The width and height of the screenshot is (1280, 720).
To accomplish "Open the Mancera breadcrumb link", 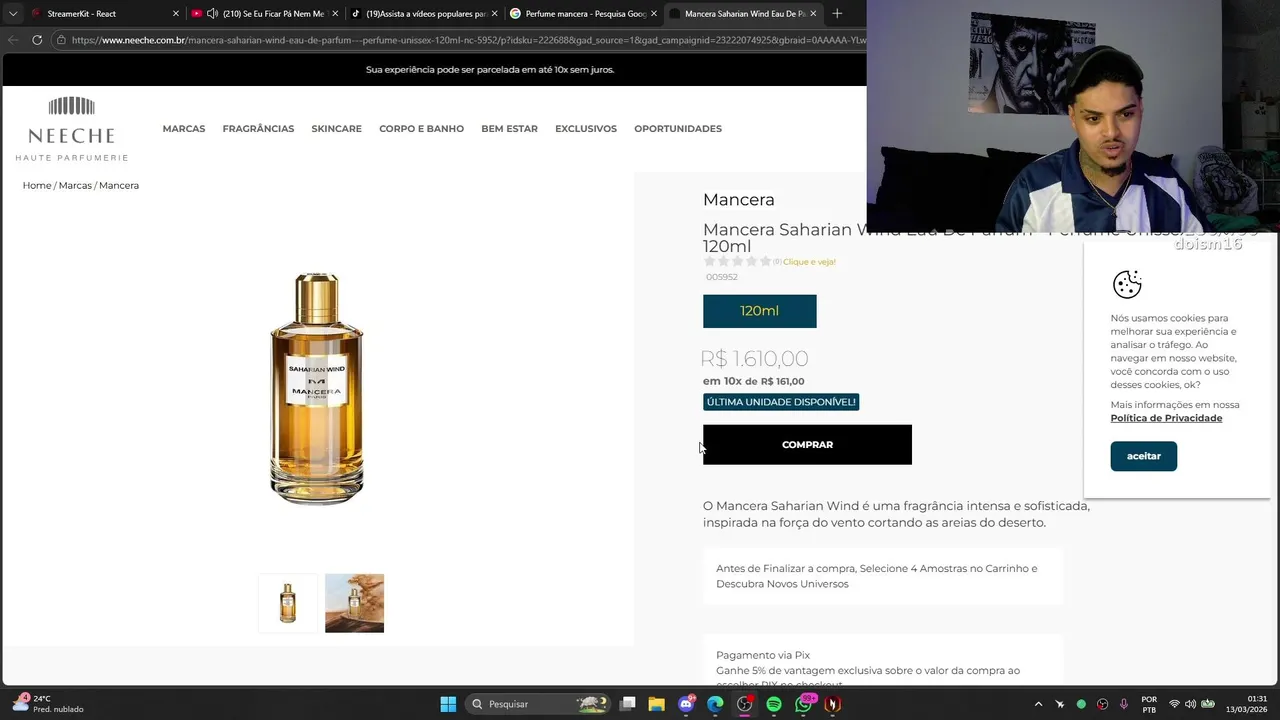I will (x=119, y=185).
